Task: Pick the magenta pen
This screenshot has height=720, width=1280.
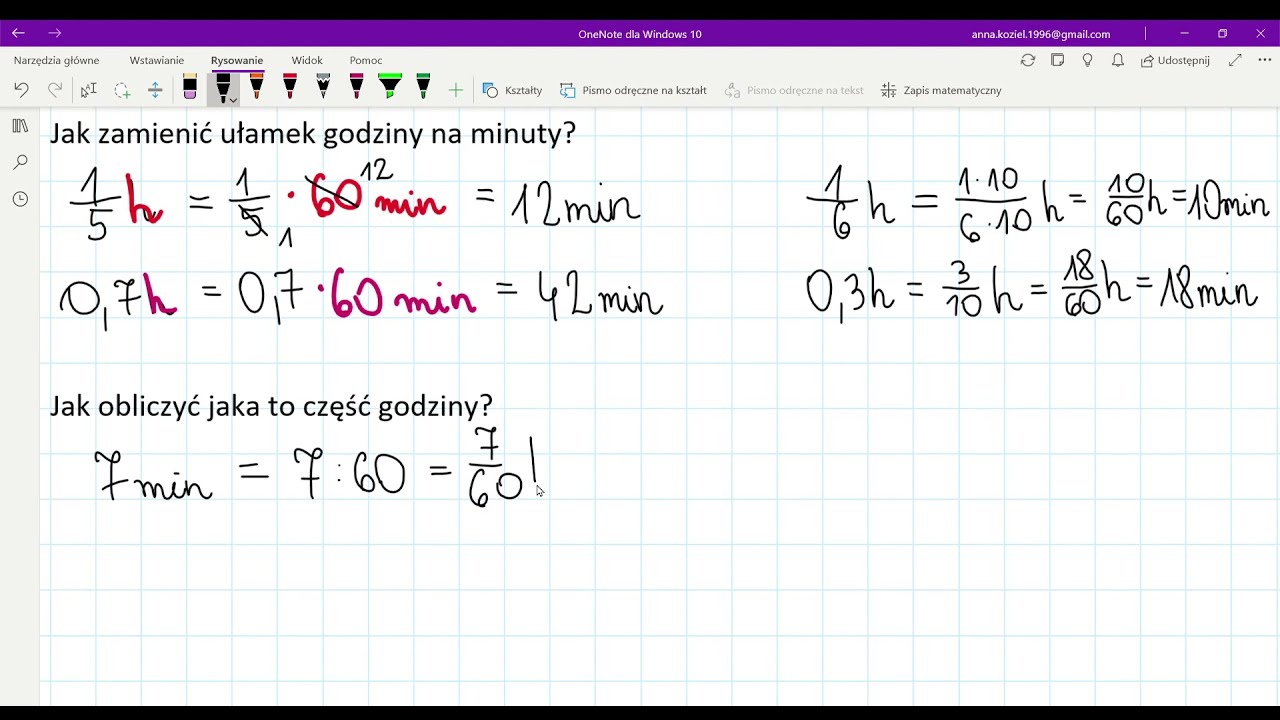Action: pyautogui.click(x=357, y=87)
